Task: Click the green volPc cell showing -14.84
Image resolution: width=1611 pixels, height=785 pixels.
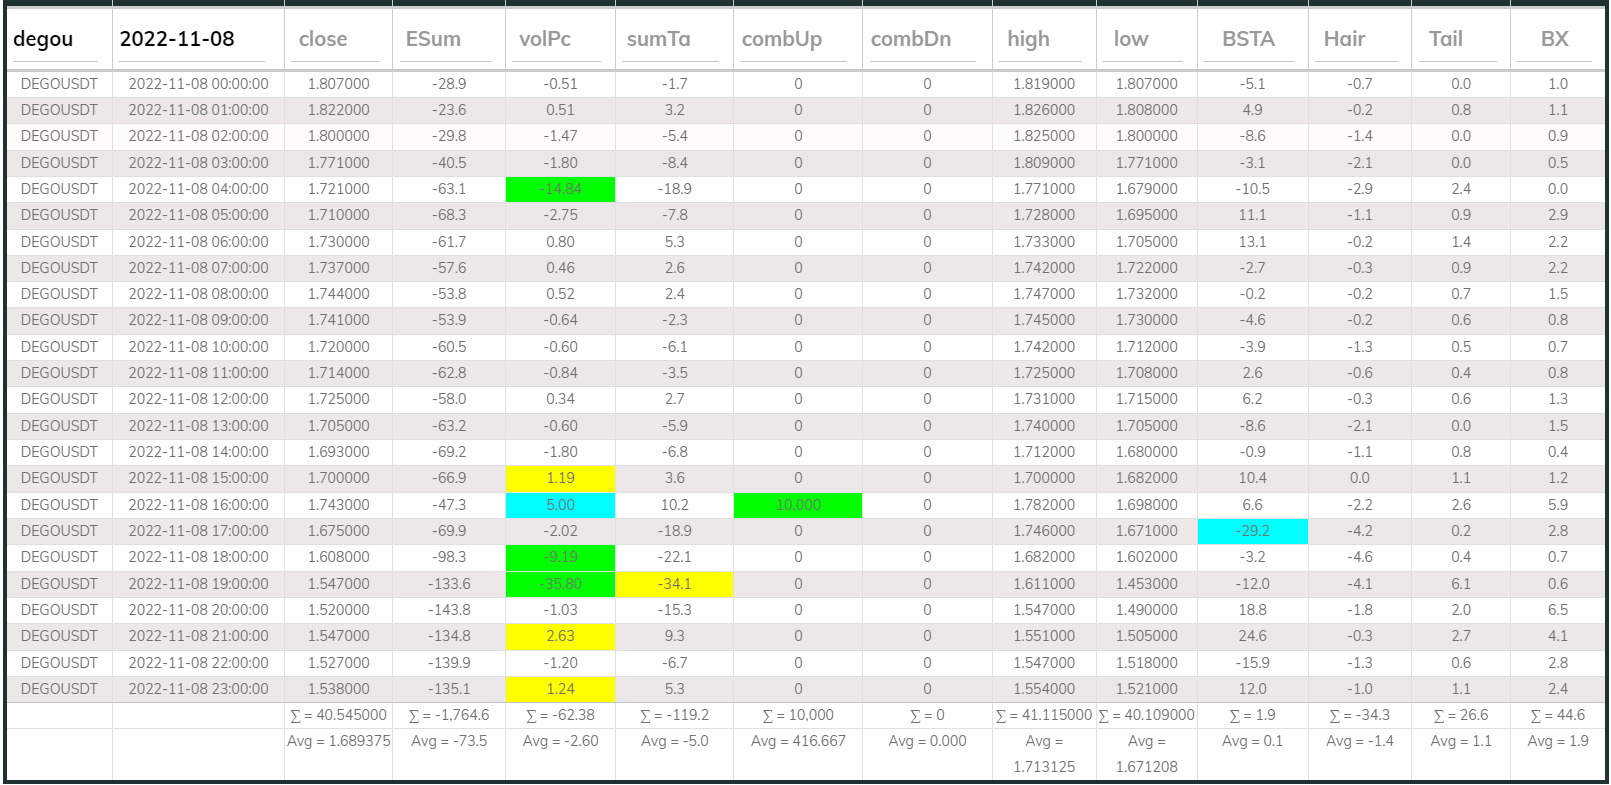Action: coord(560,189)
